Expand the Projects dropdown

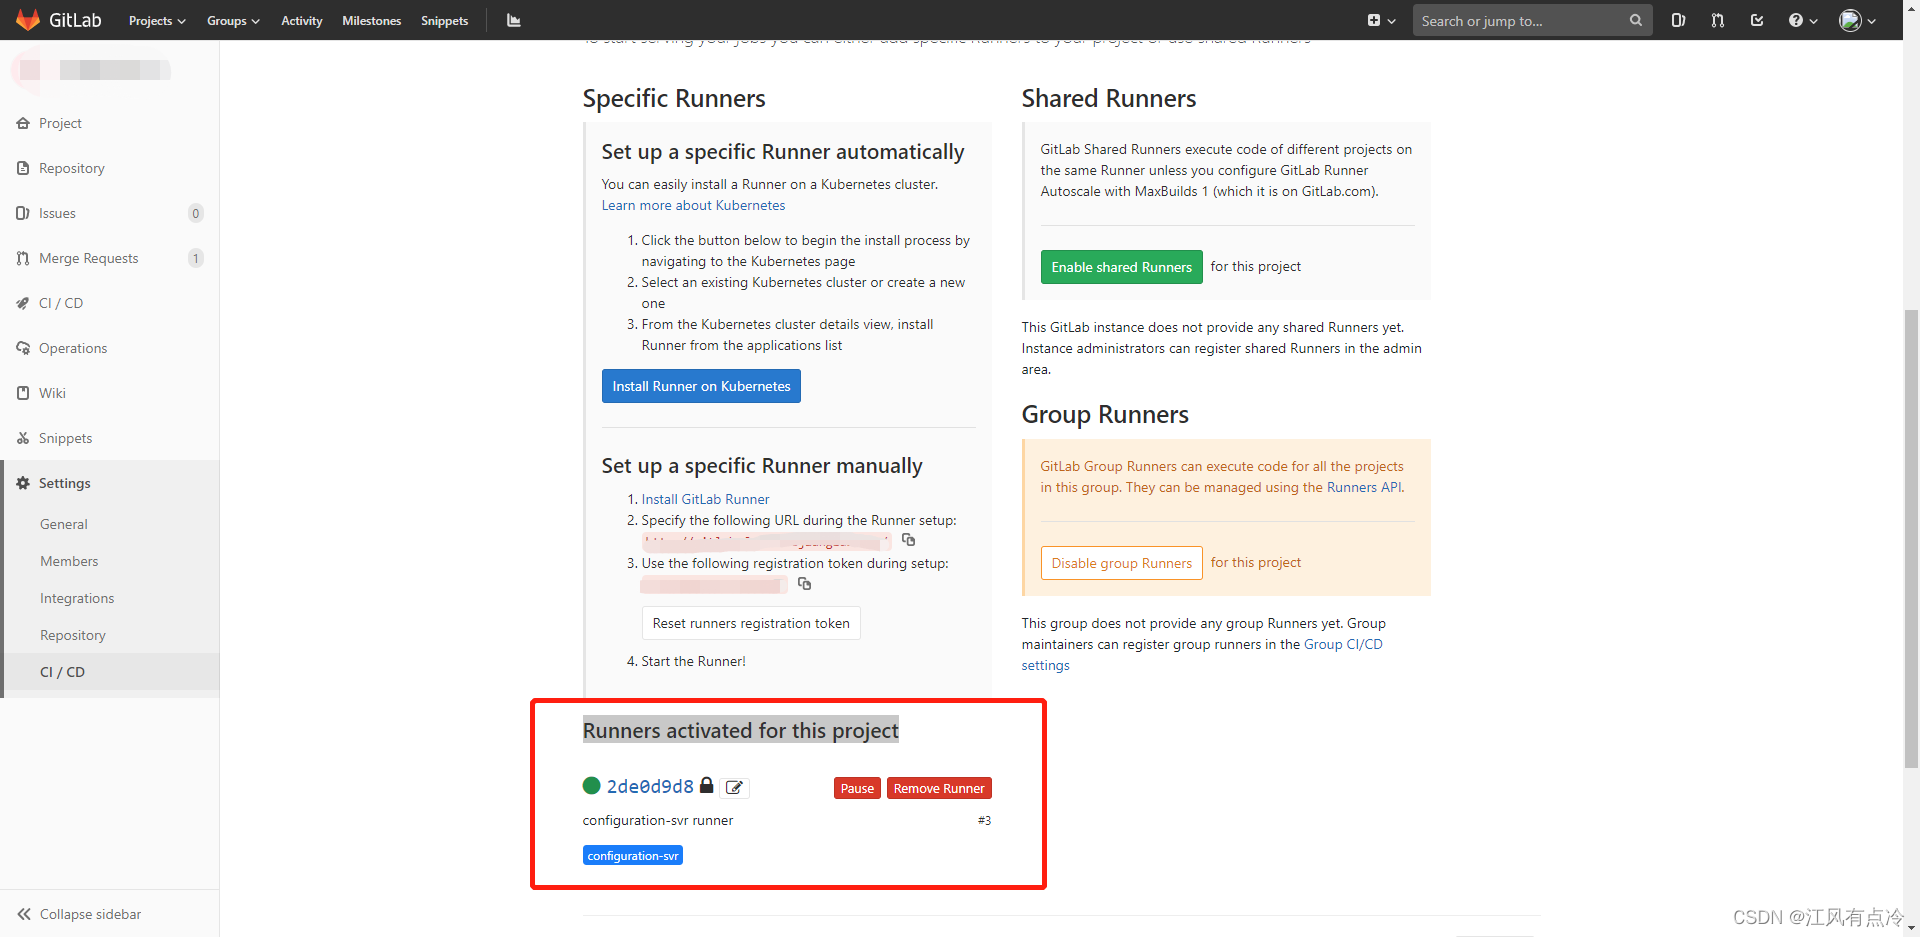click(157, 20)
